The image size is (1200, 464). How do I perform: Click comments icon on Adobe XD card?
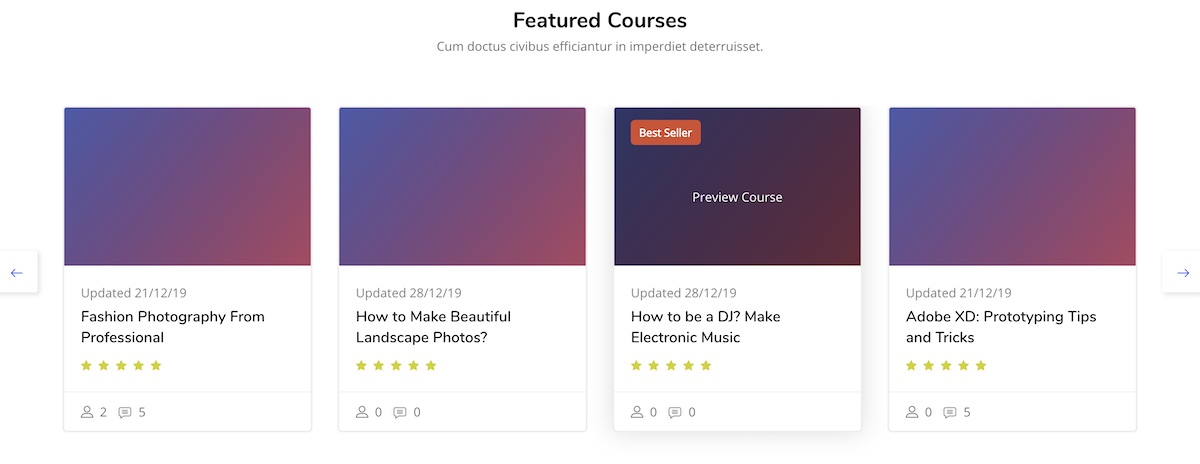tap(950, 412)
